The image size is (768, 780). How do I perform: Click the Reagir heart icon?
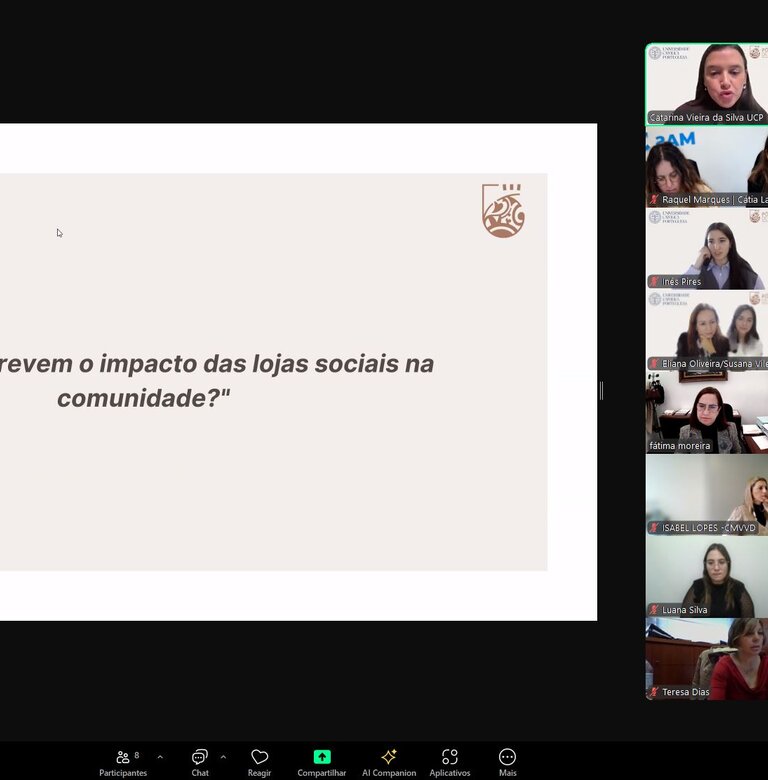[260, 758]
